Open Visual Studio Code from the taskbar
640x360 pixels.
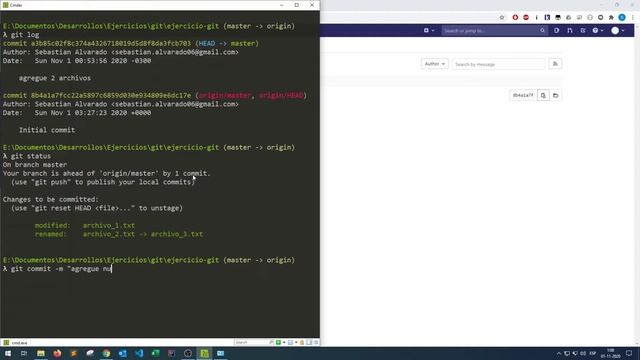[139, 353]
